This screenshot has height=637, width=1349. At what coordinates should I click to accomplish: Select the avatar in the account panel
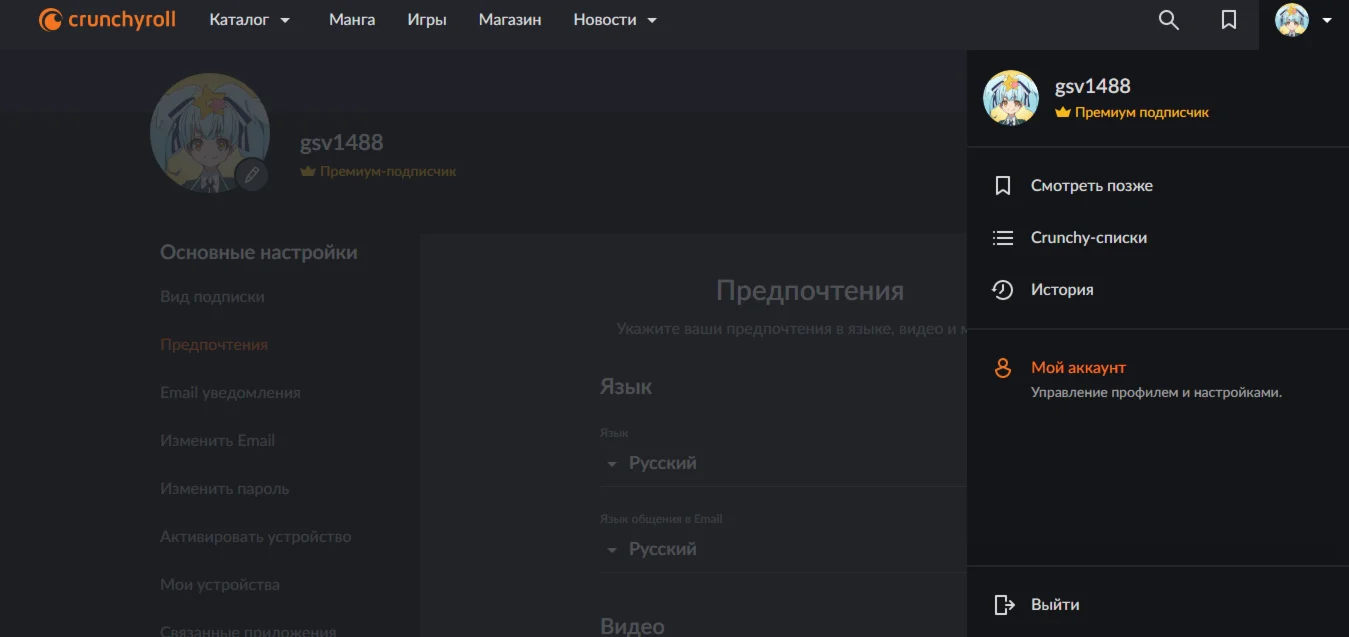(x=1011, y=98)
